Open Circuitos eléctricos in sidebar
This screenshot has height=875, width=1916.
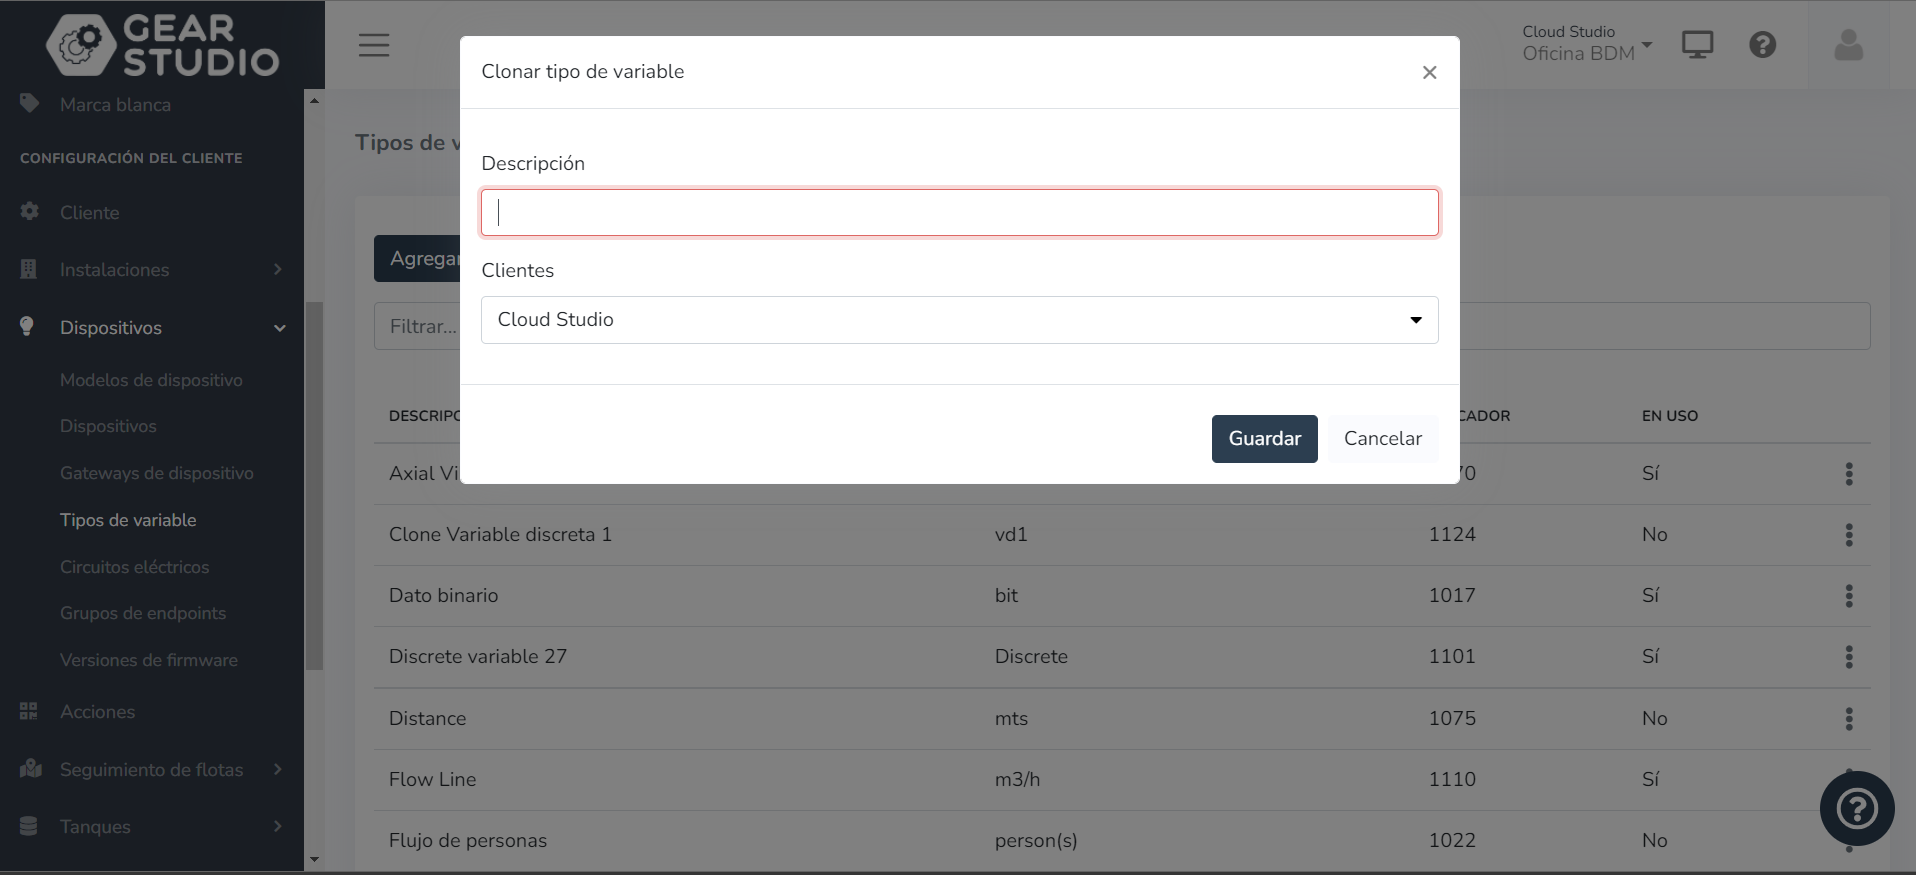pos(135,567)
